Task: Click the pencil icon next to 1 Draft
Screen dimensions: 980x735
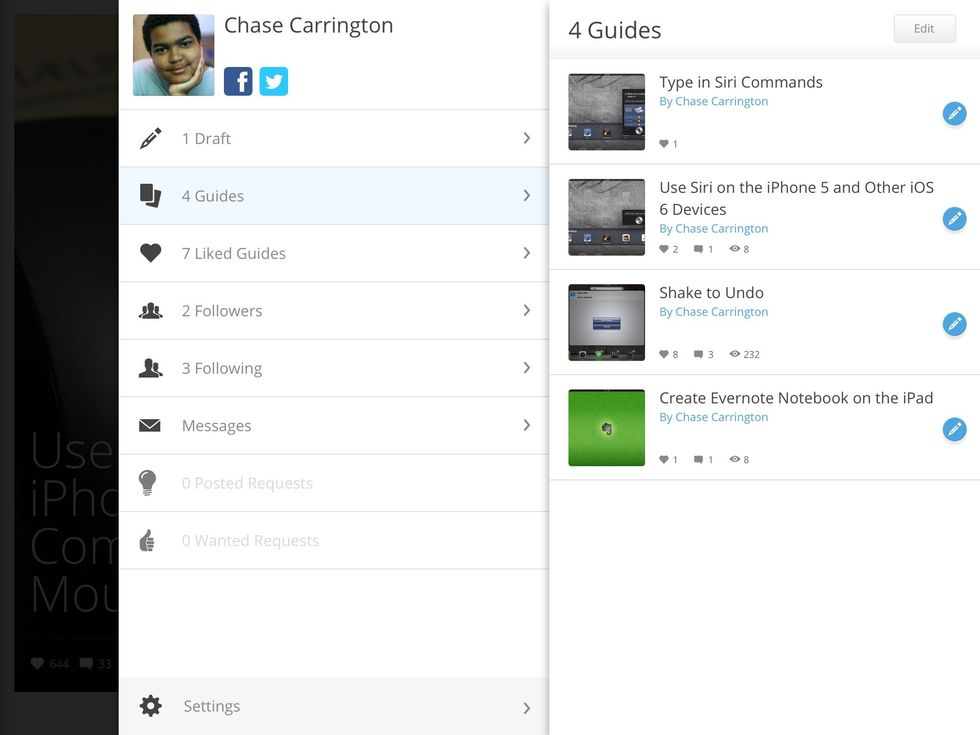Action: (150, 137)
